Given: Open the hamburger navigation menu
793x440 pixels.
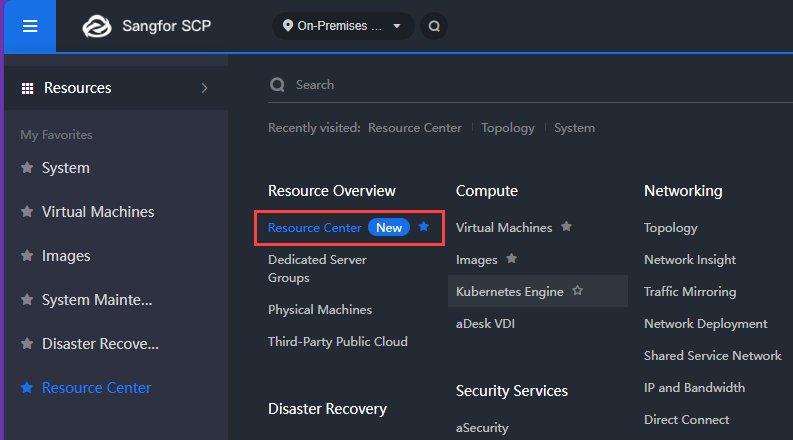Looking at the screenshot, I should (x=30, y=26).
